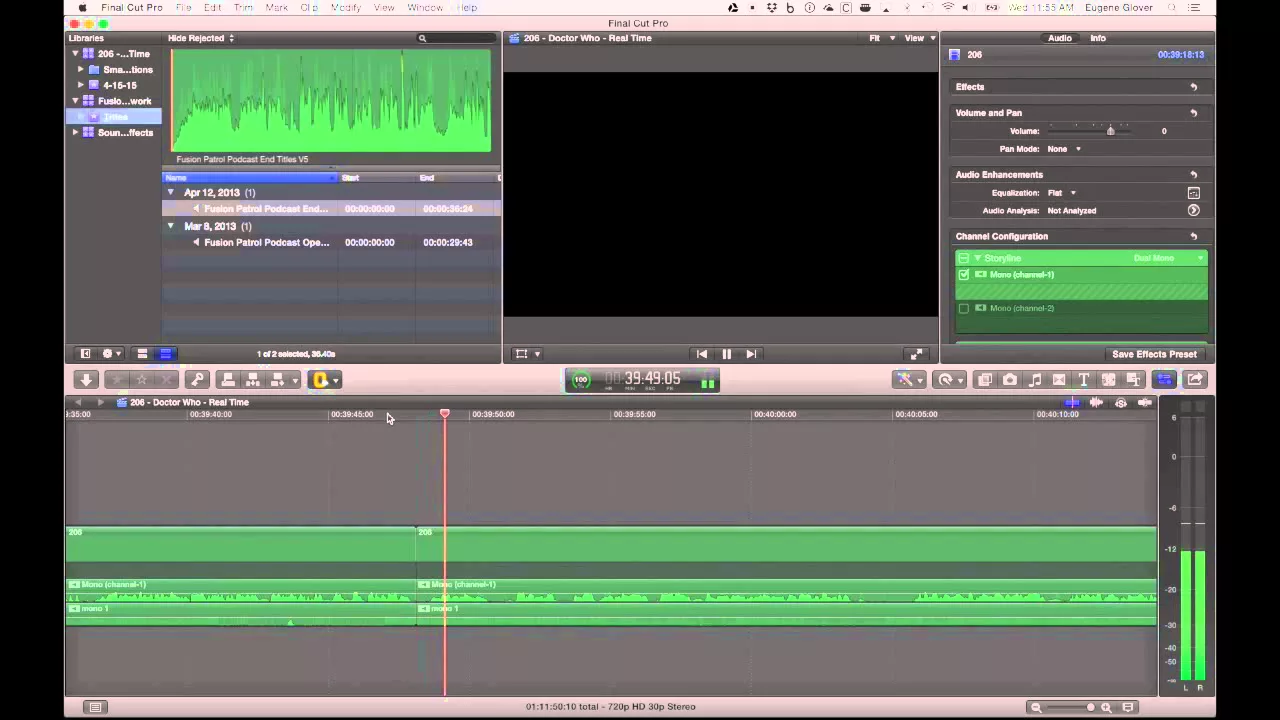This screenshot has height=720, width=1280.
Task: Collapse the Apr 12, 2013 group
Action: pyautogui.click(x=170, y=192)
